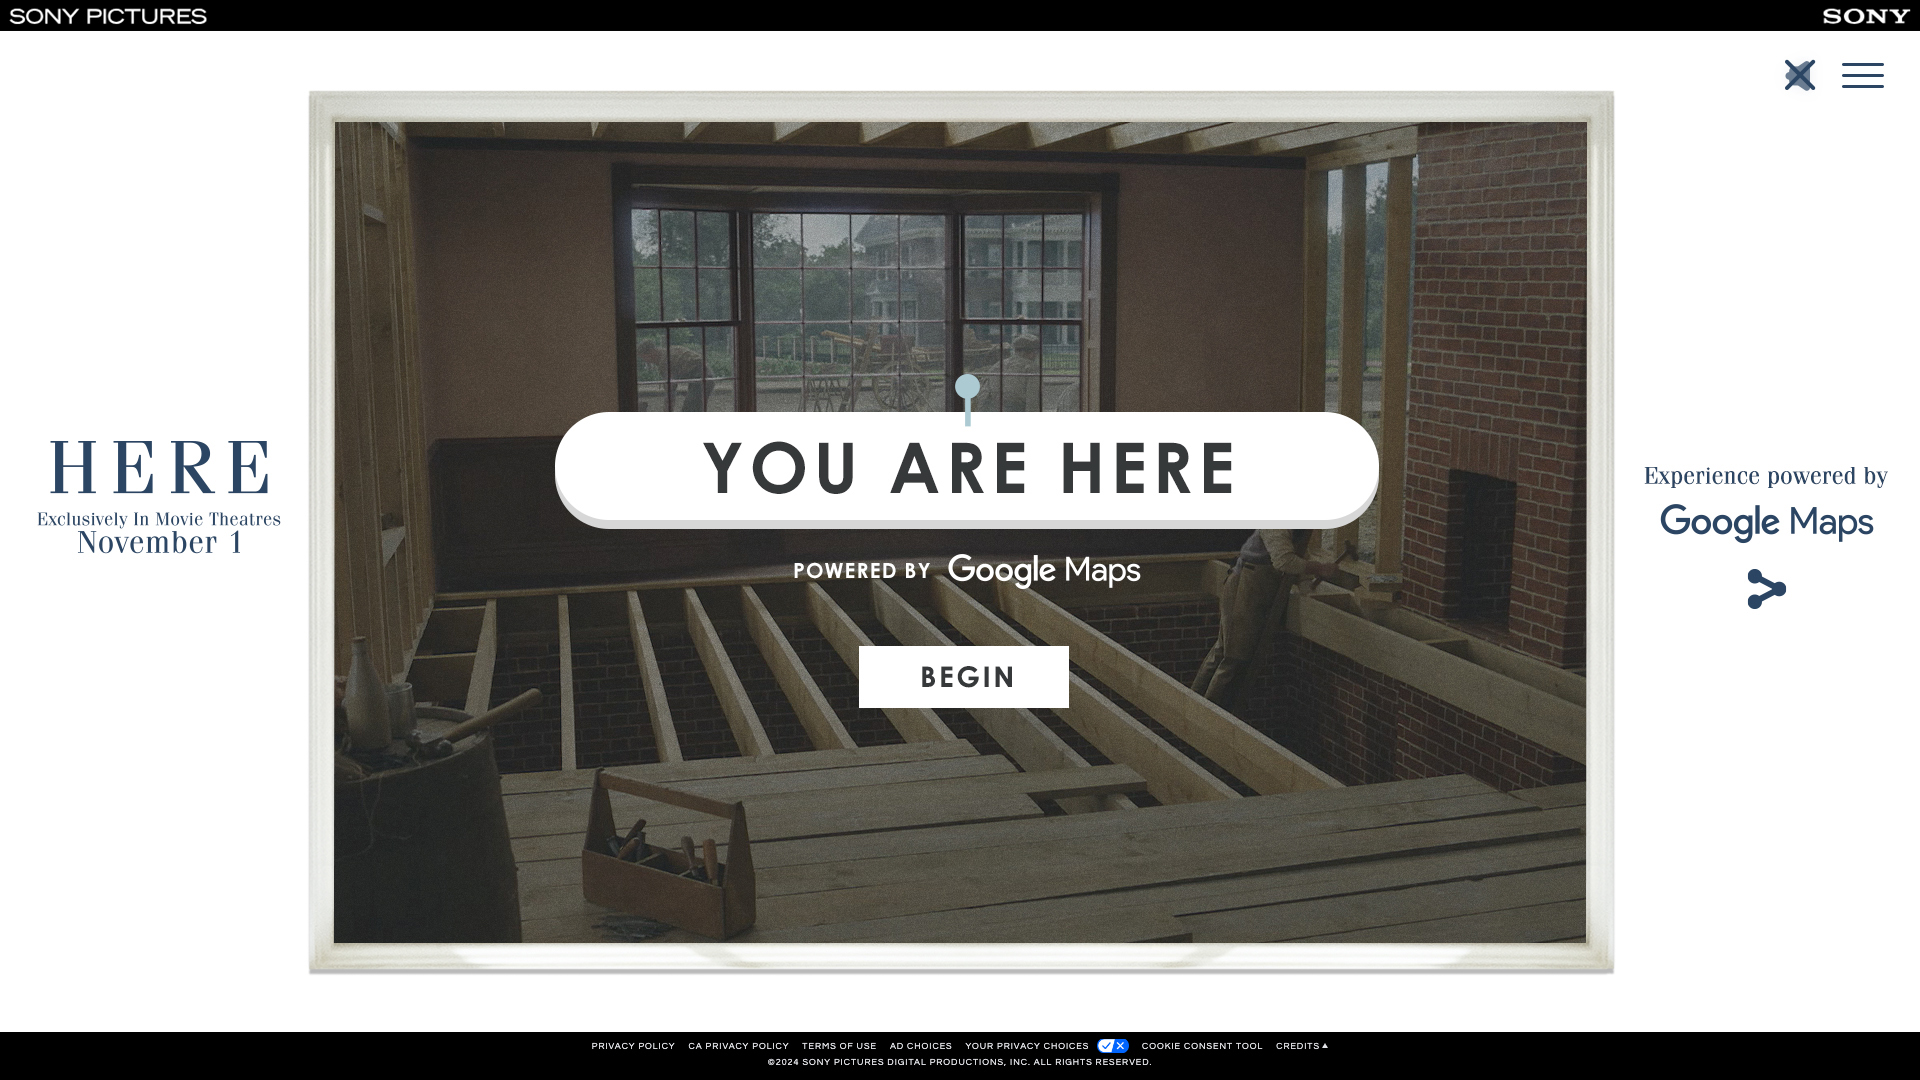This screenshot has width=1920, height=1080.
Task: Open the Cookie Consent Tool
Action: tap(1202, 1046)
